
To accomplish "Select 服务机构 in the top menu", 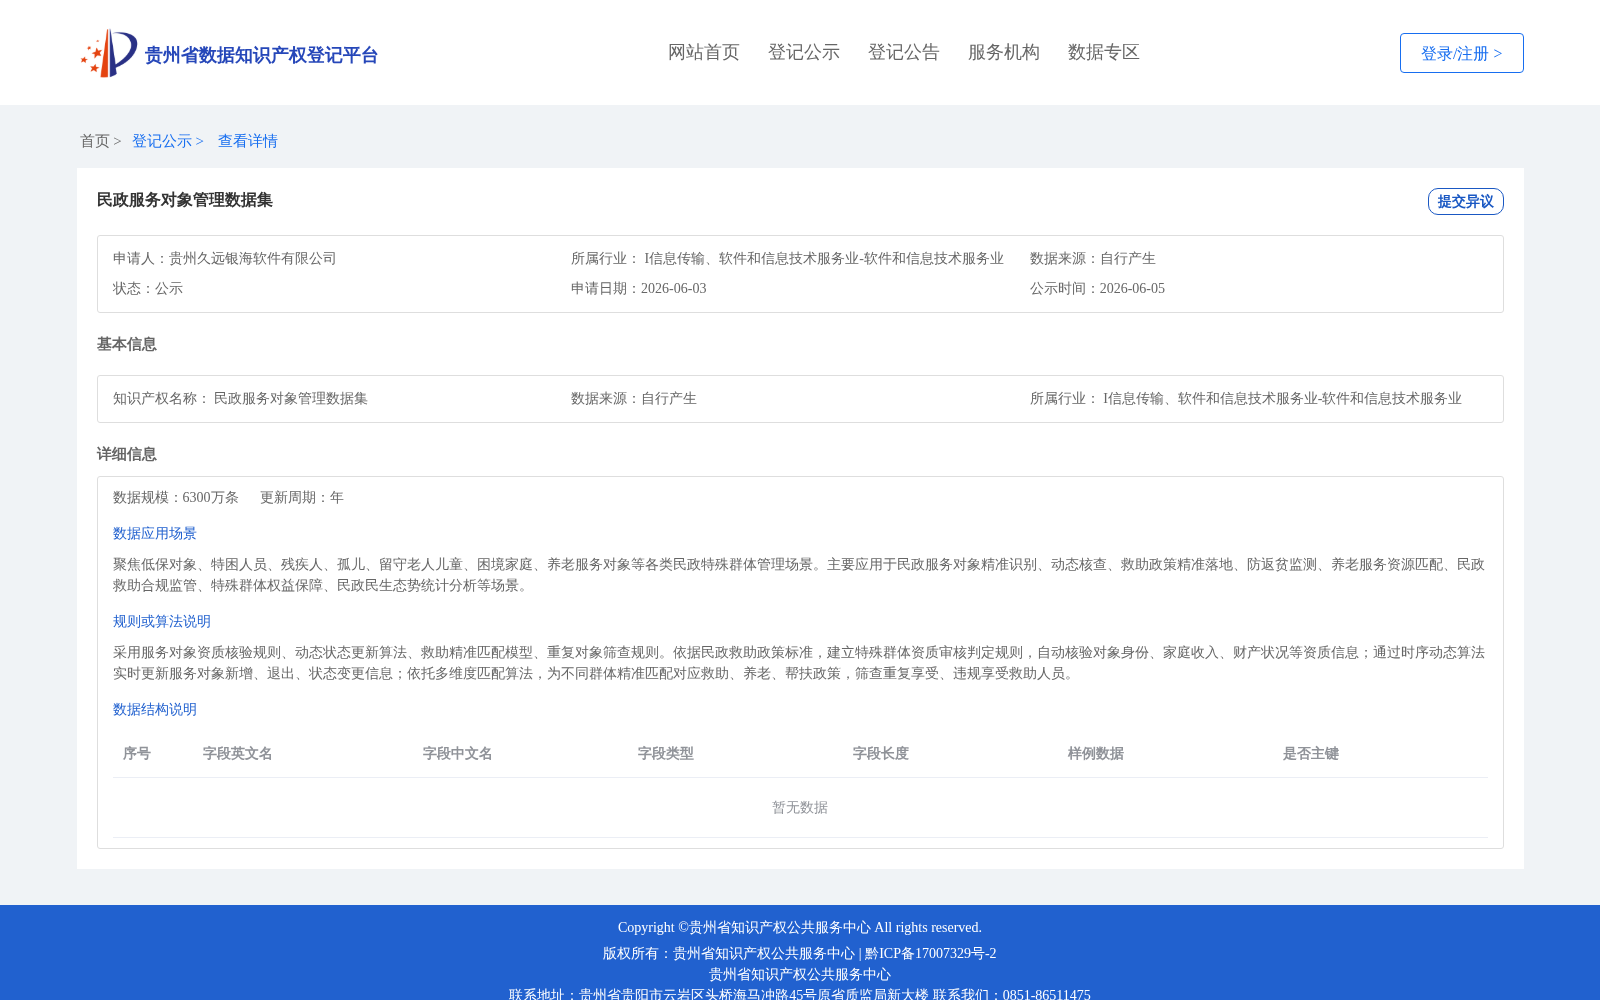I will [x=1004, y=52].
